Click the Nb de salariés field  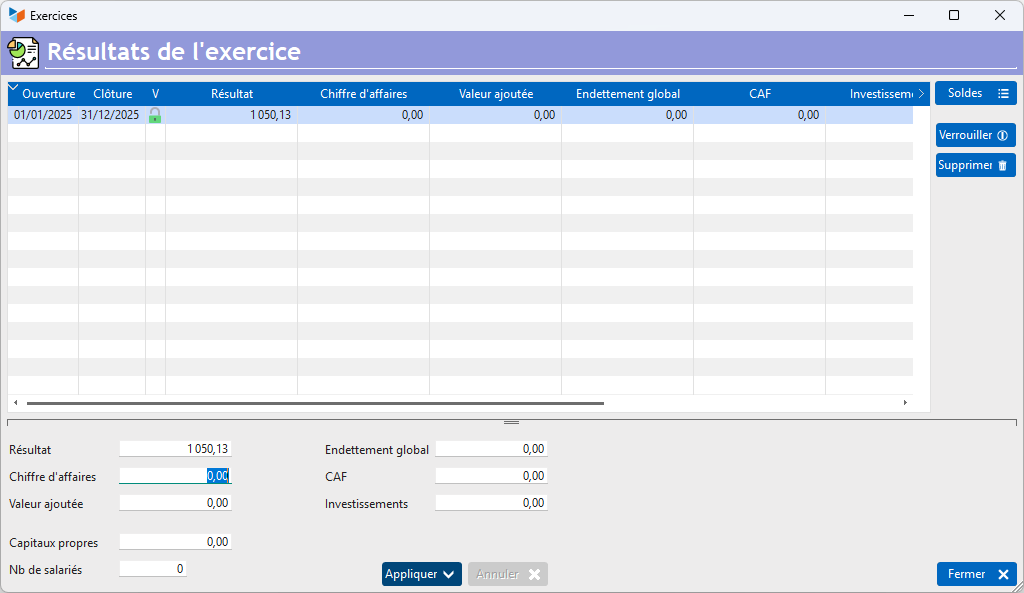pyautogui.click(x=152, y=569)
